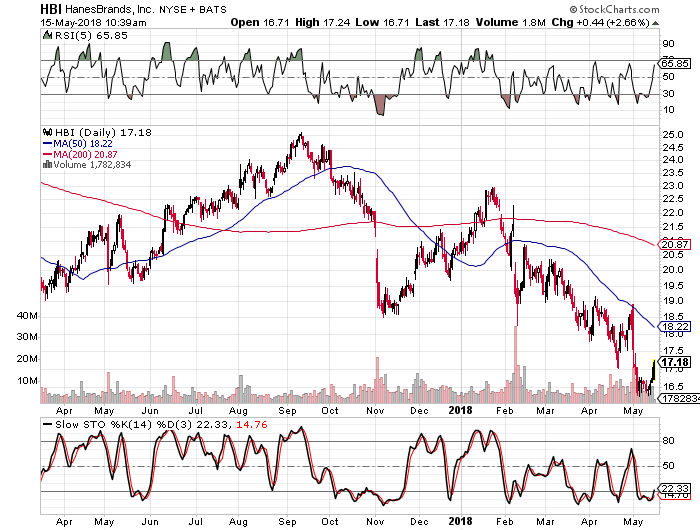Click the Sep label on price chart axis

point(287,410)
